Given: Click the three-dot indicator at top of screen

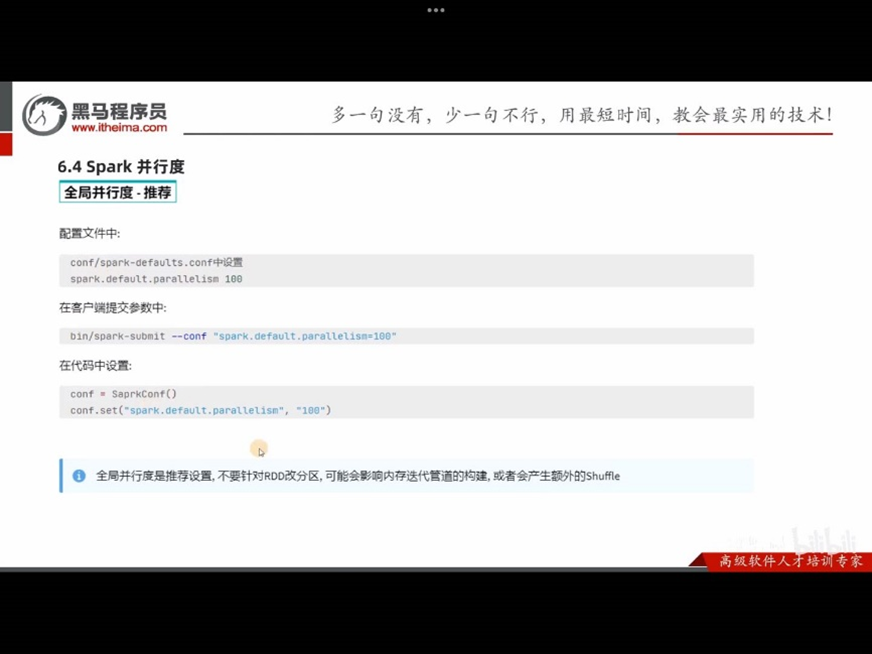Looking at the screenshot, I should click(x=436, y=10).
